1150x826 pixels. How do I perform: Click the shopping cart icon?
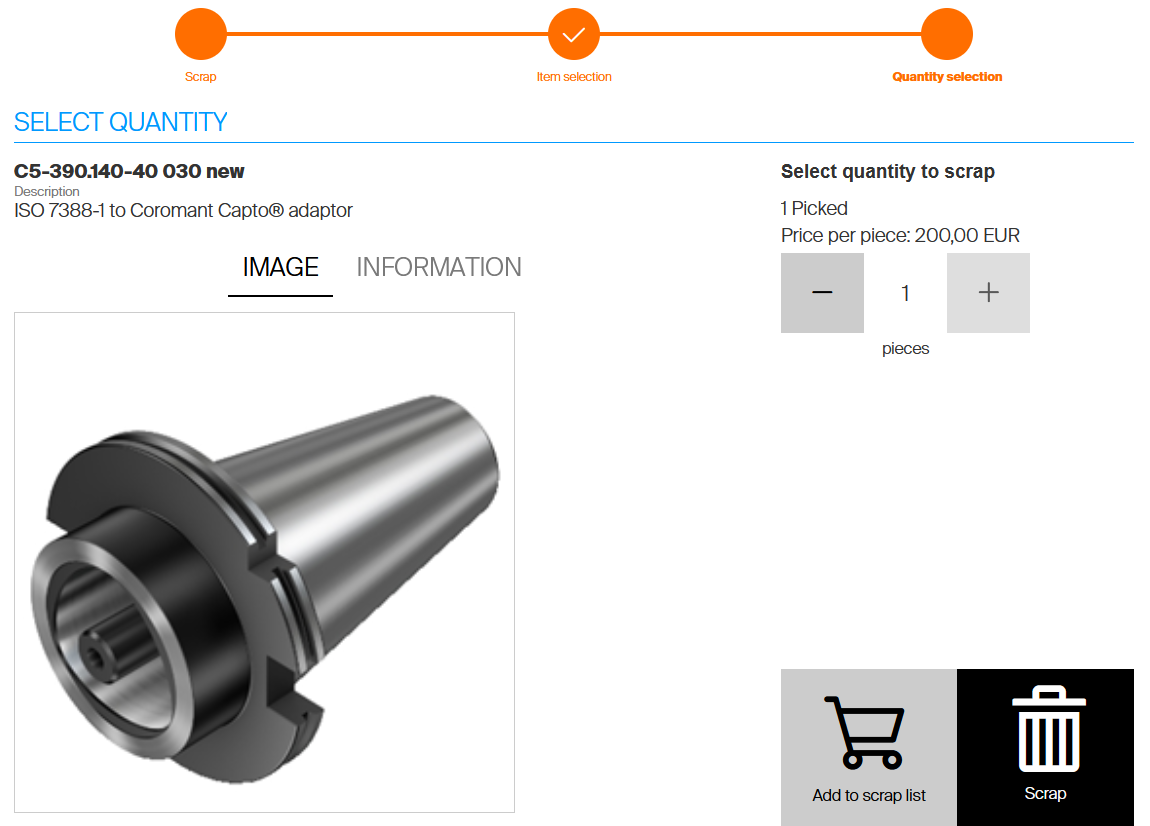[x=865, y=732]
